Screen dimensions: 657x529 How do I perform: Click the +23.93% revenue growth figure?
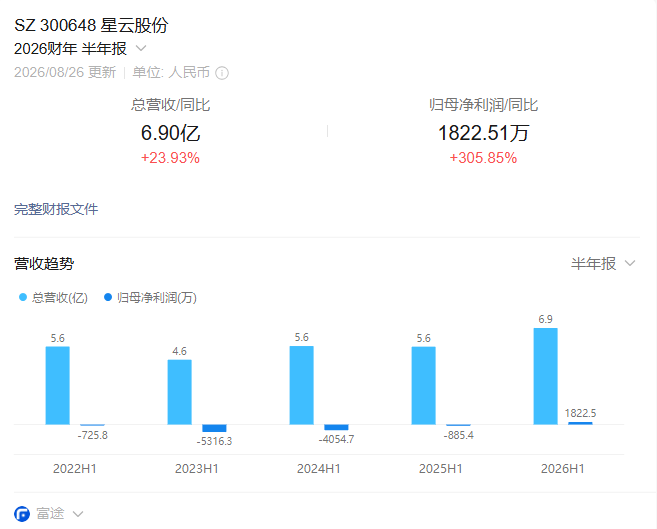click(x=170, y=158)
